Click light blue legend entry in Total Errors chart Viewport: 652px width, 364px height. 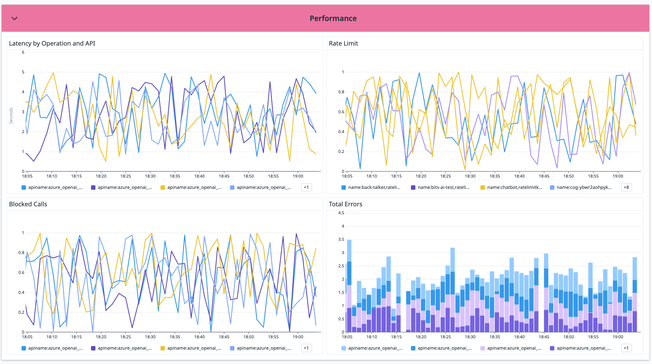[372, 348]
